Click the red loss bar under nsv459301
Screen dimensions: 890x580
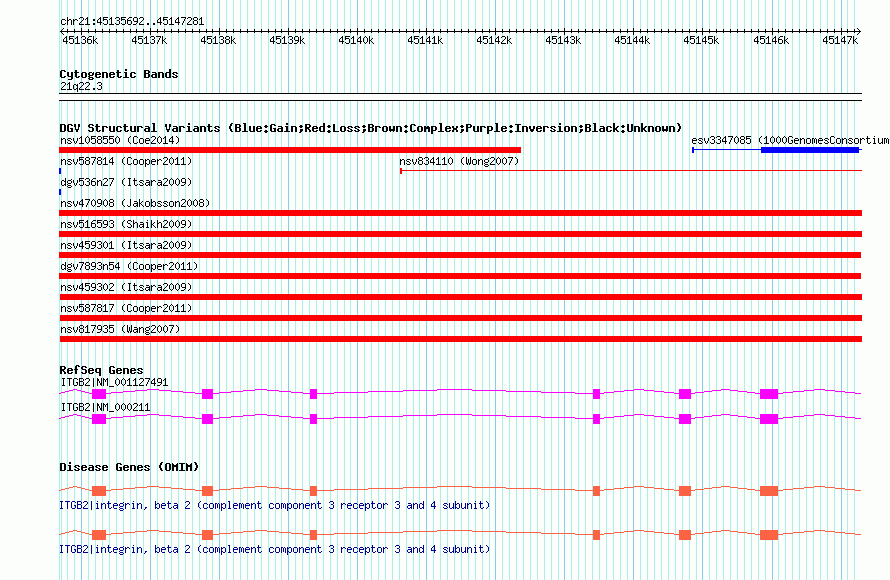click(x=460, y=255)
